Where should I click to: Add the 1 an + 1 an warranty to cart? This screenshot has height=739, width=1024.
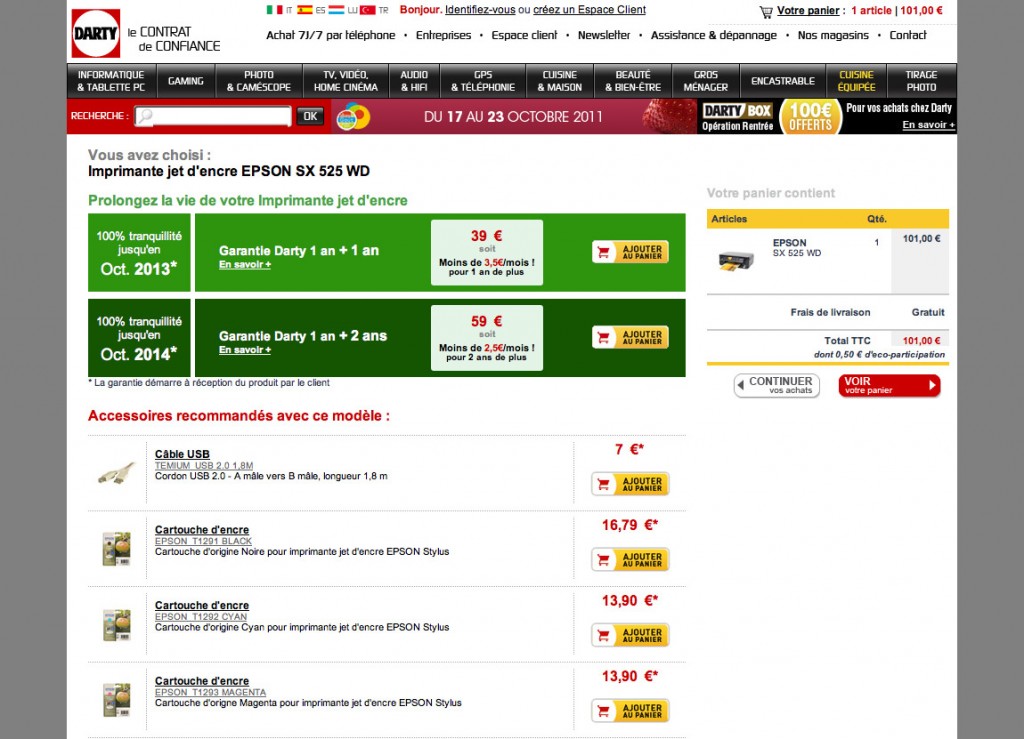[630, 252]
